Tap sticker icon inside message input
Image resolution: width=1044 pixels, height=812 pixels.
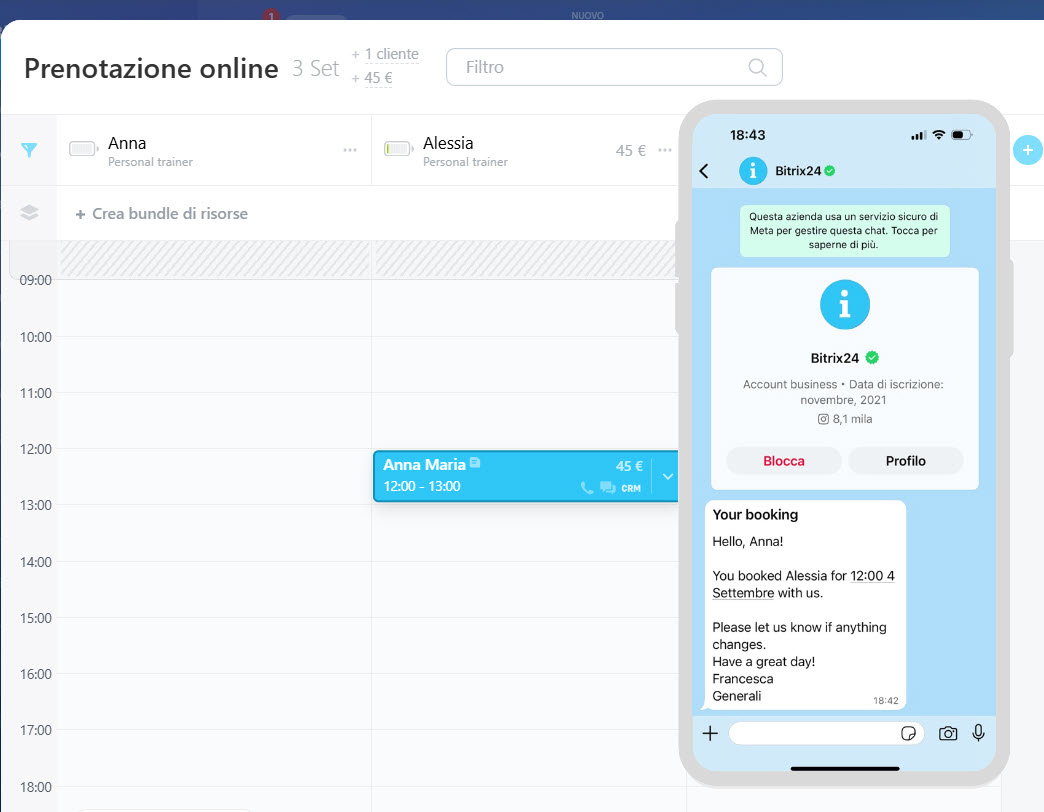click(x=908, y=734)
